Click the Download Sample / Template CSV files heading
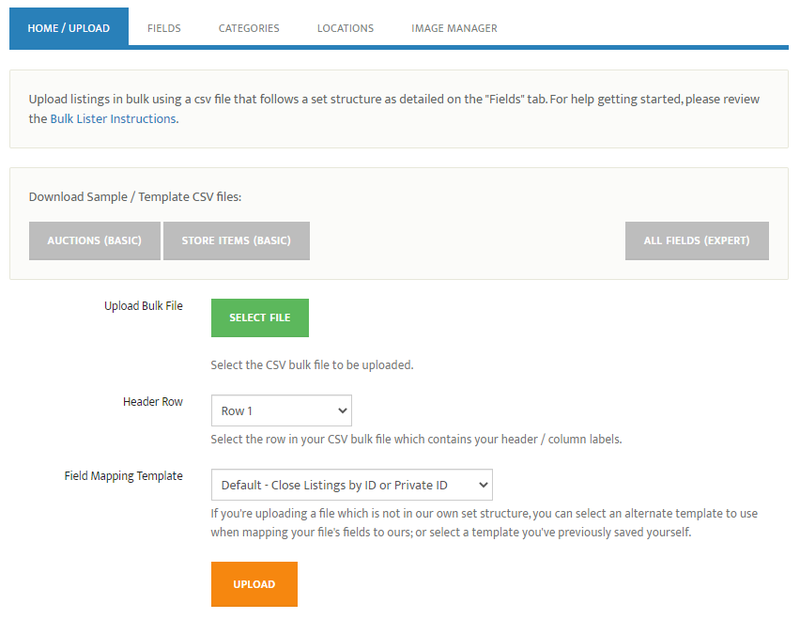This screenshot has height=619, width=800. coord(135,197)
